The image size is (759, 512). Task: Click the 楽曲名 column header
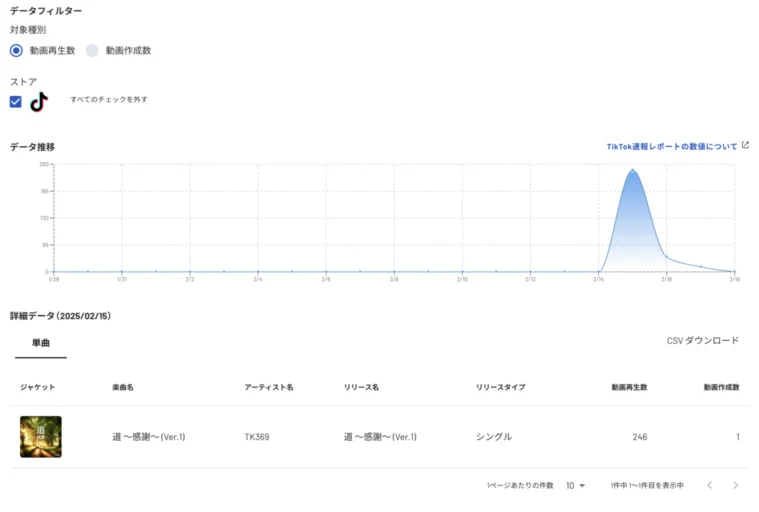point(123,387)
